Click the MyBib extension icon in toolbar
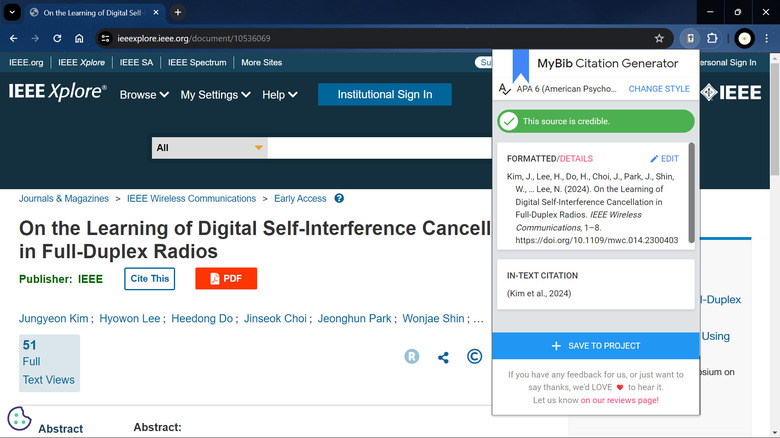Image resolution: width=780 pixels, height=438 pixels. coord(690,38)
